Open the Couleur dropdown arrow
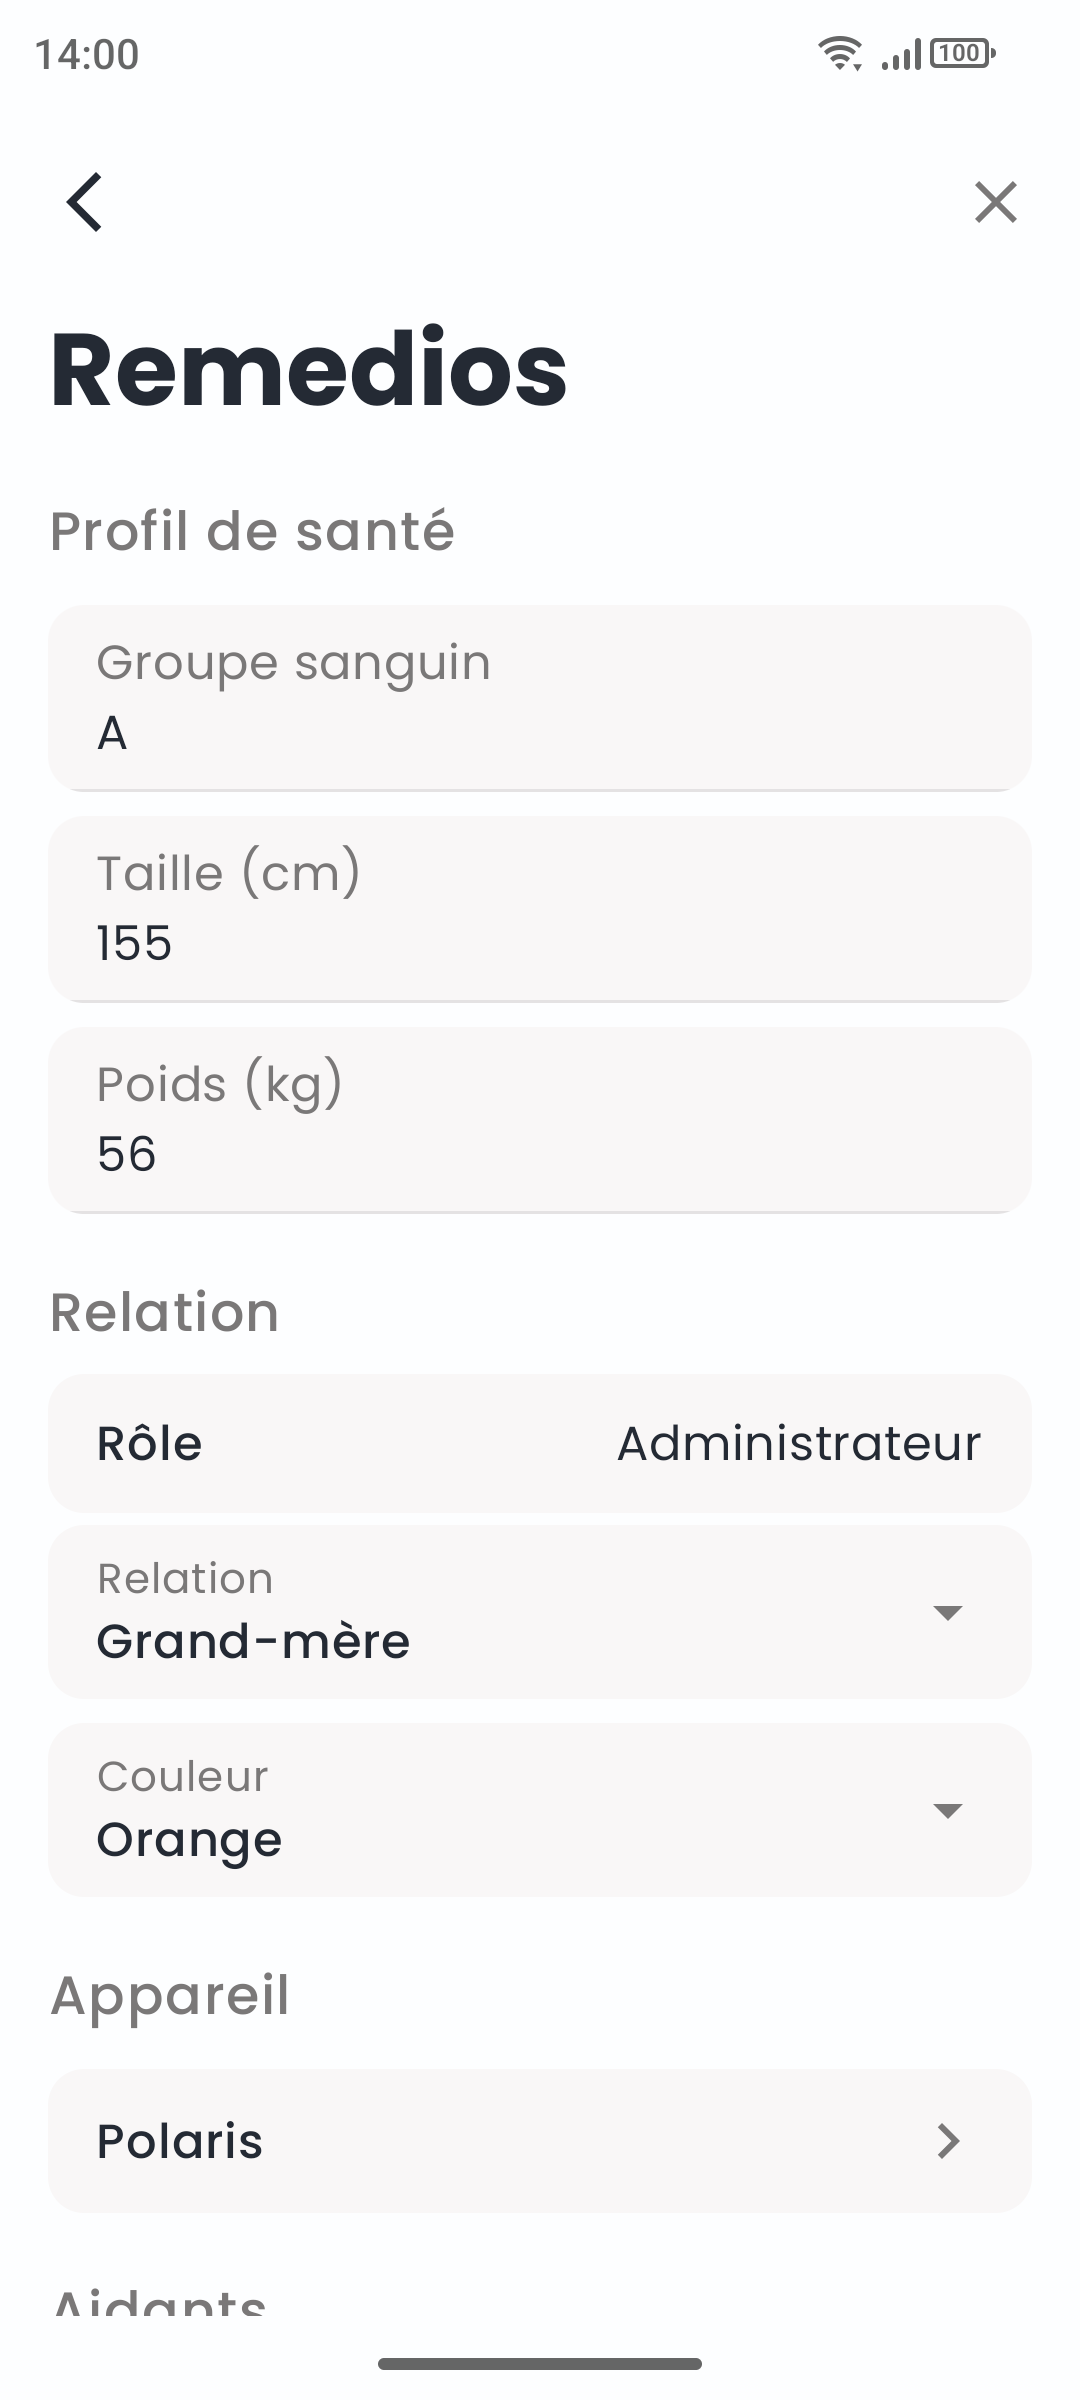The width and height of the screenshot is (1080, 2400). coord(947,1810)
